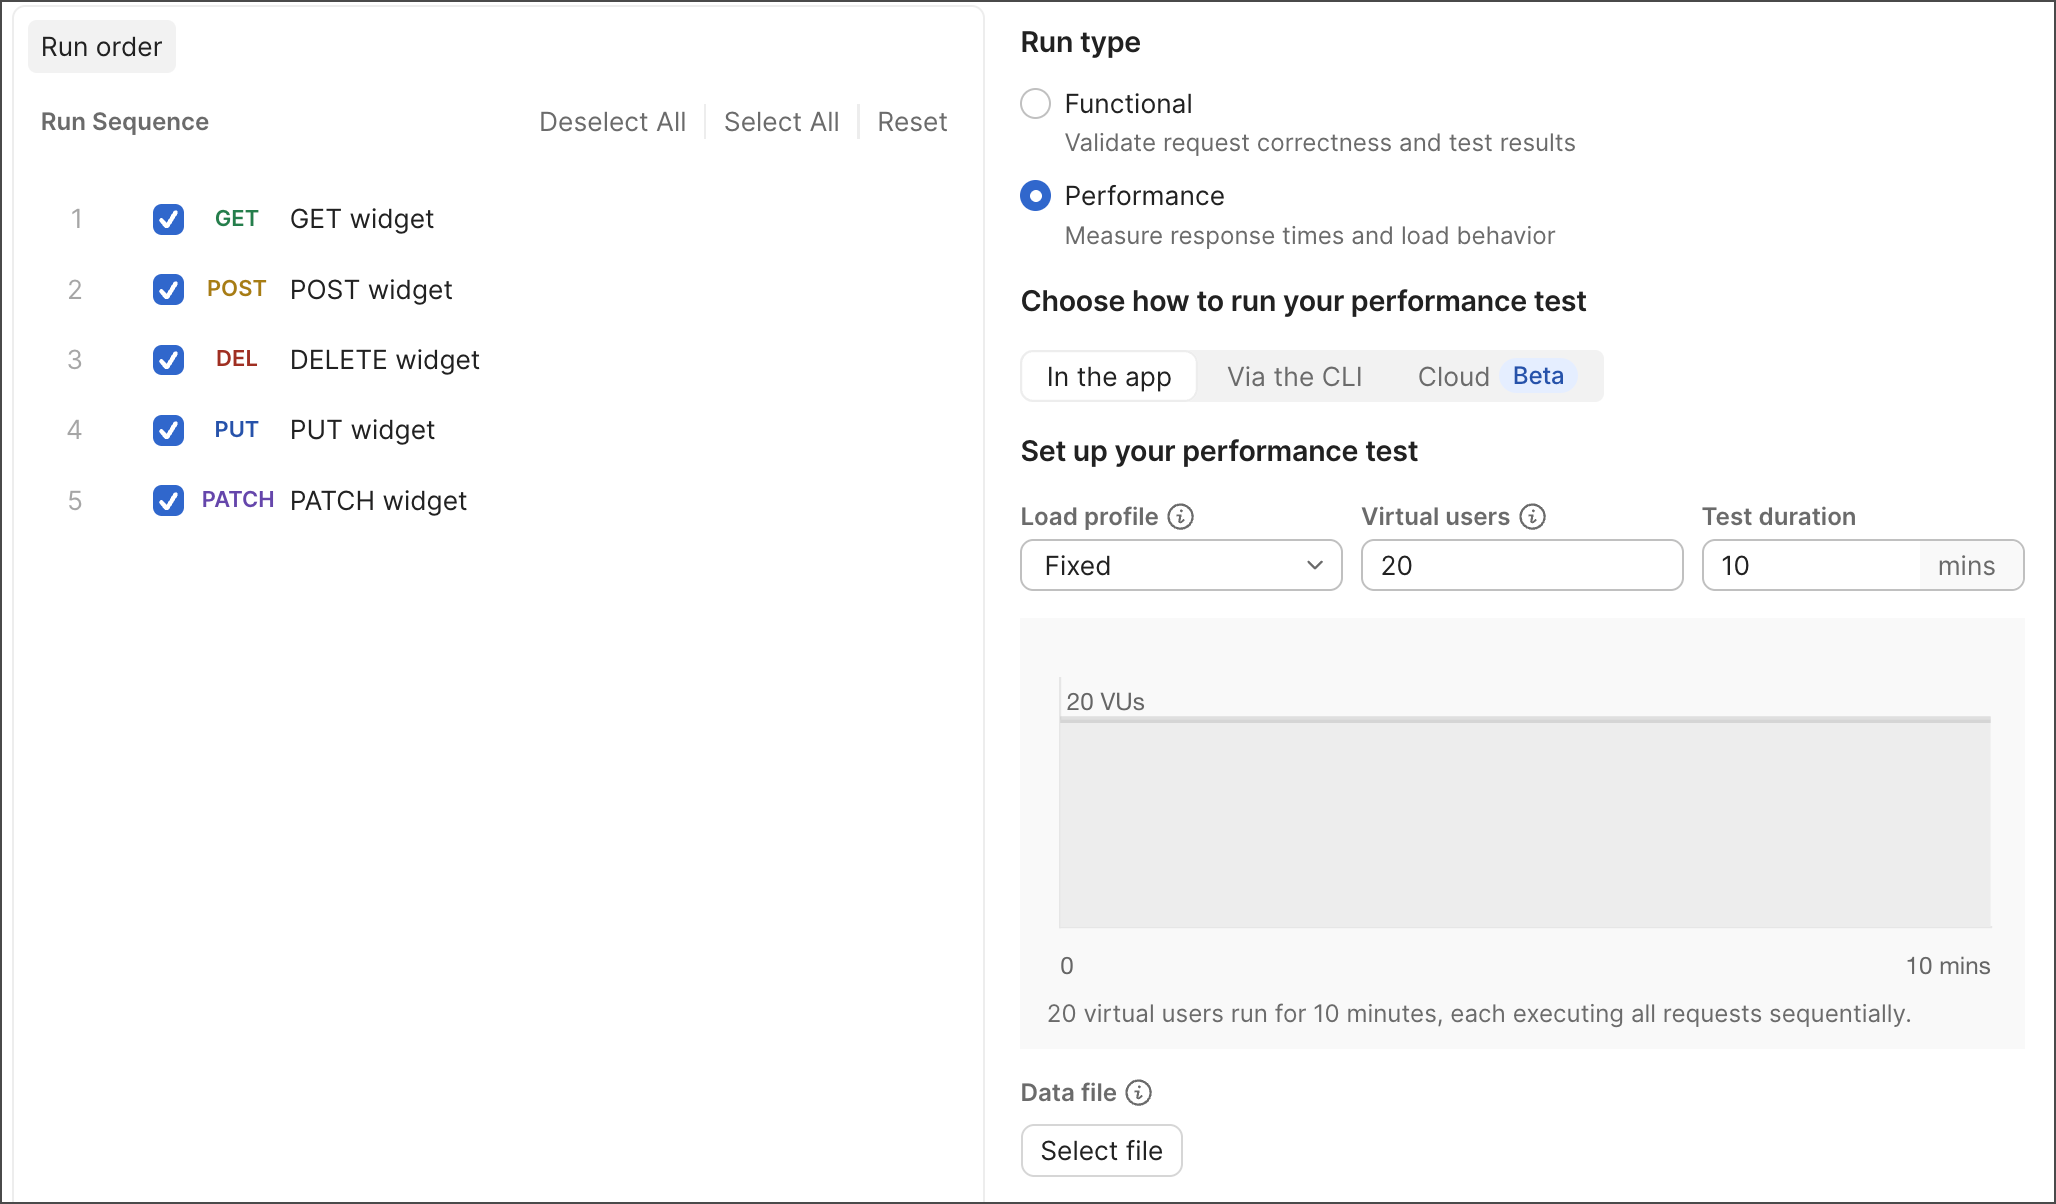Click the purple PATCH method label
The image size is (2056, 1204).
coord(238,500)
